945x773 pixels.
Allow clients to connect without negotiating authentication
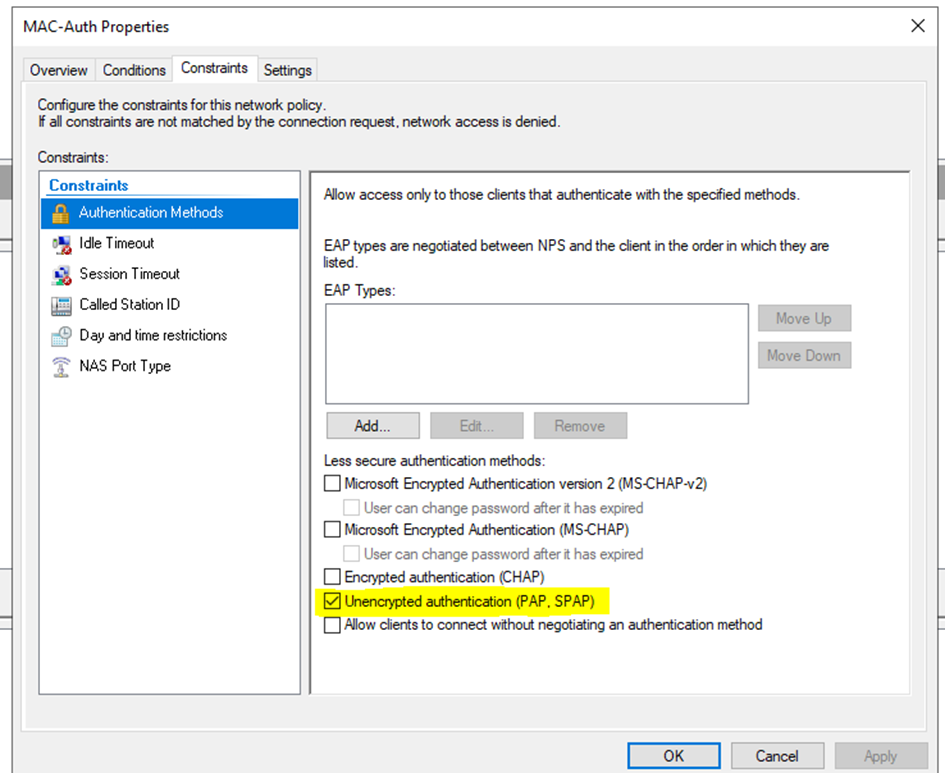[x=333, y=625]
